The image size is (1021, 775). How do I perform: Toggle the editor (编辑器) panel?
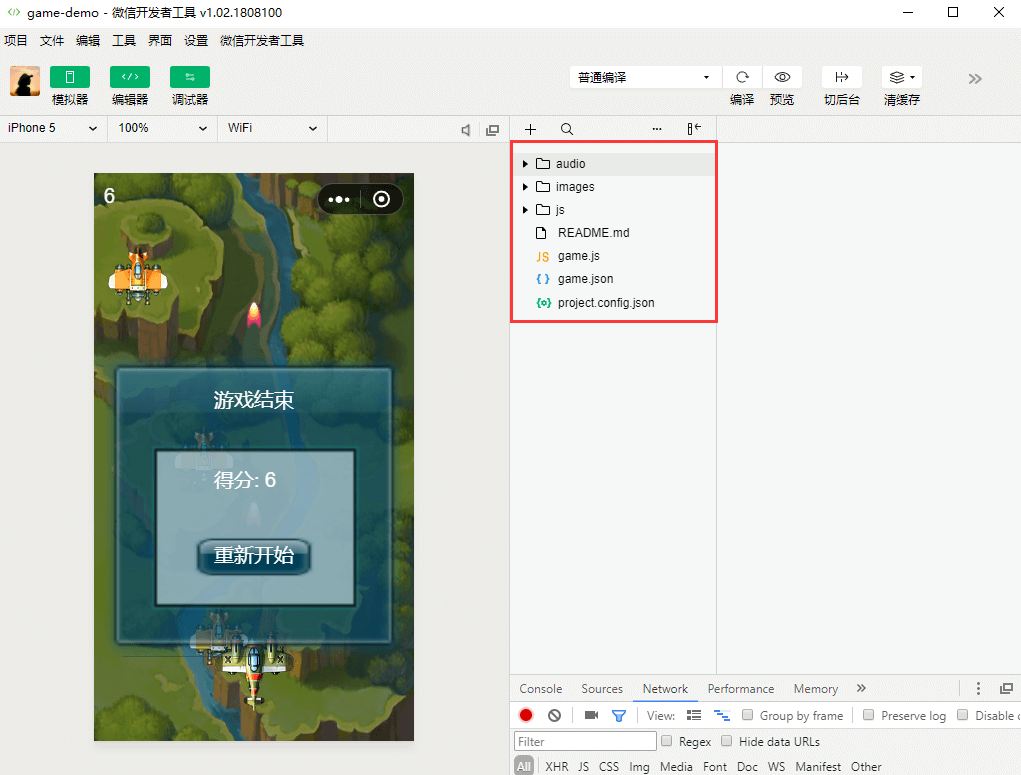[130, 77]
